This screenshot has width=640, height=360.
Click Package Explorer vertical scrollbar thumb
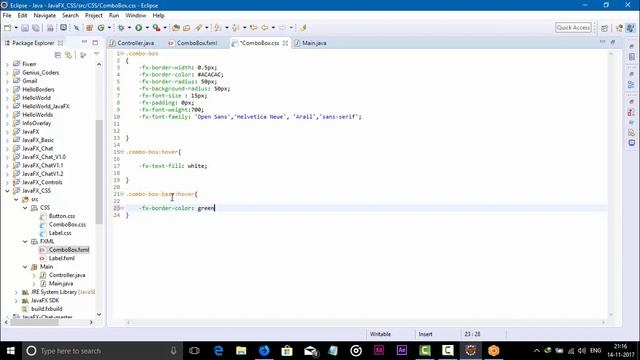pos(99,171)
